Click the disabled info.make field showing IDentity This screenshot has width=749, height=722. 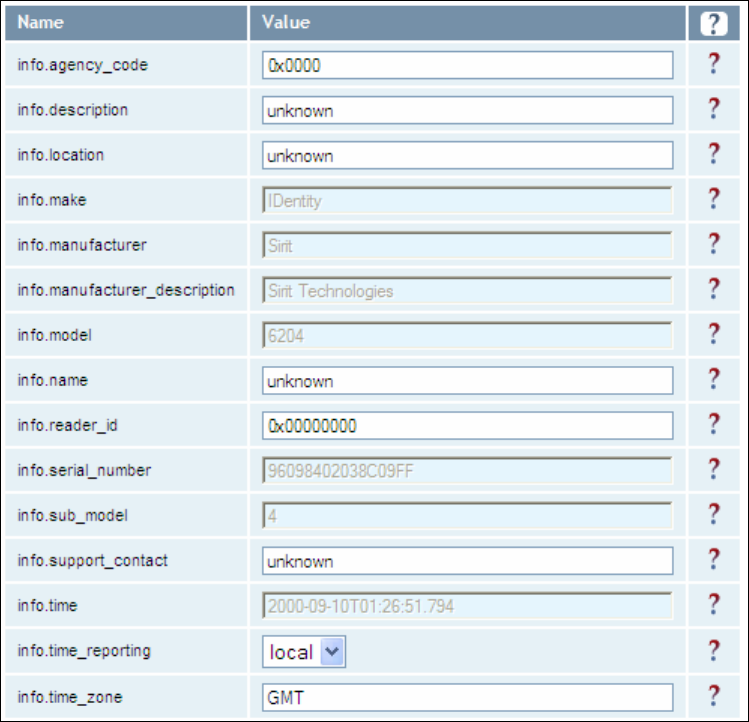coord(468,200)
